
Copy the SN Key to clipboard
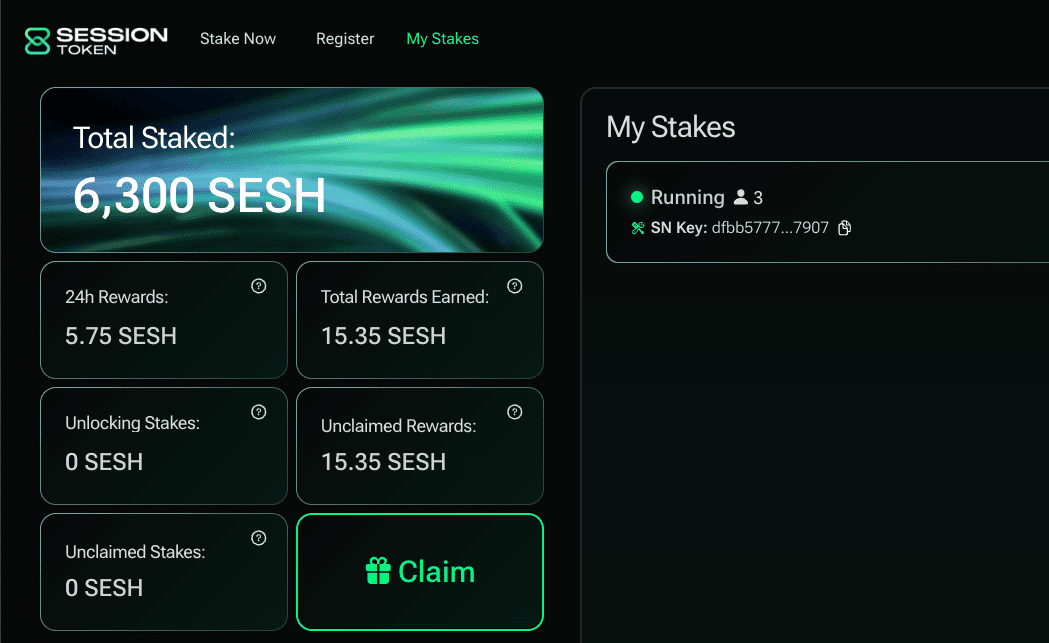pyautogui.click(x=845, y=228)
